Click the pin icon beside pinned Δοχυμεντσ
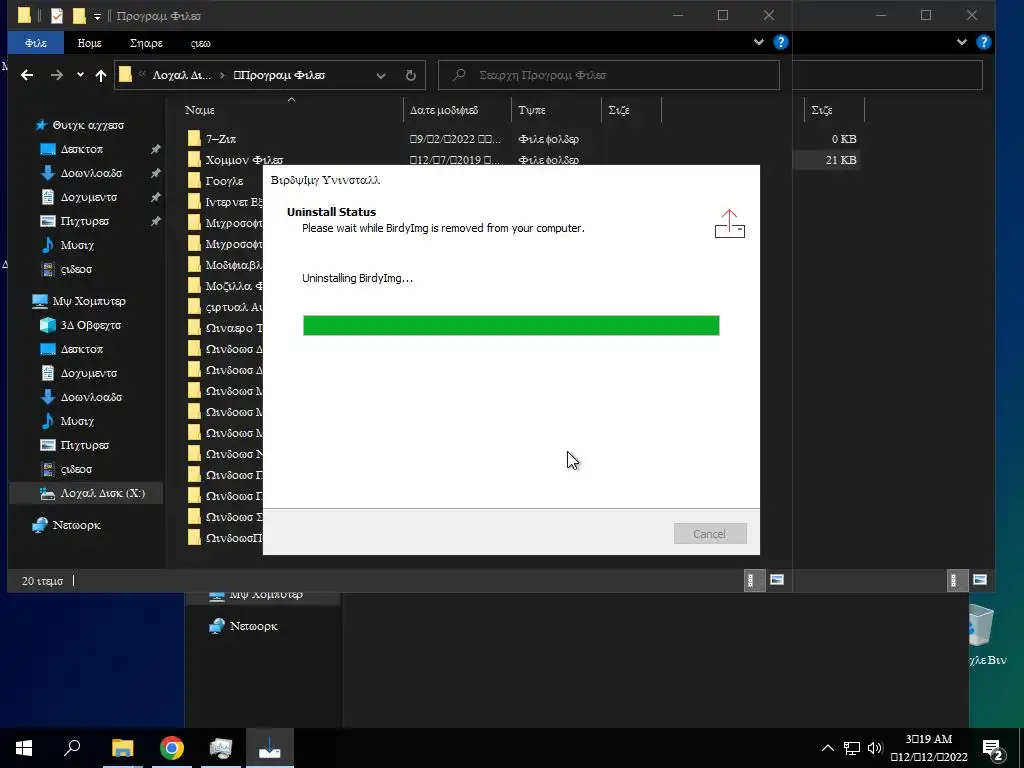1024x768 pixels. point(155,197)
